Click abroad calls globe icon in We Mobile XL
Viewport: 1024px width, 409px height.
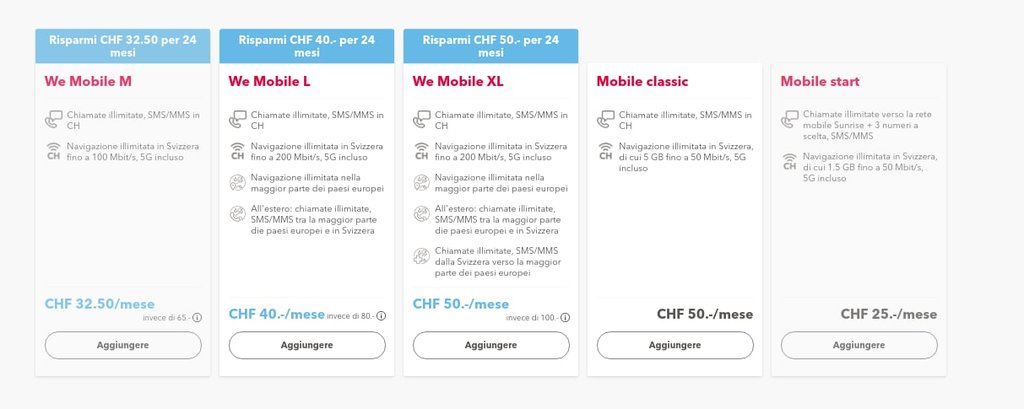421,213
